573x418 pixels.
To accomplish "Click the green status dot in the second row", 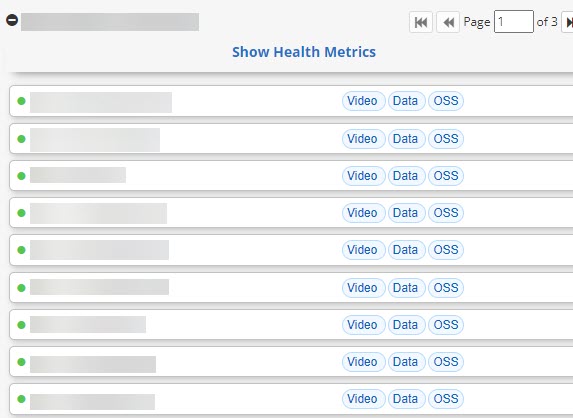I will [x=22, y=139].
